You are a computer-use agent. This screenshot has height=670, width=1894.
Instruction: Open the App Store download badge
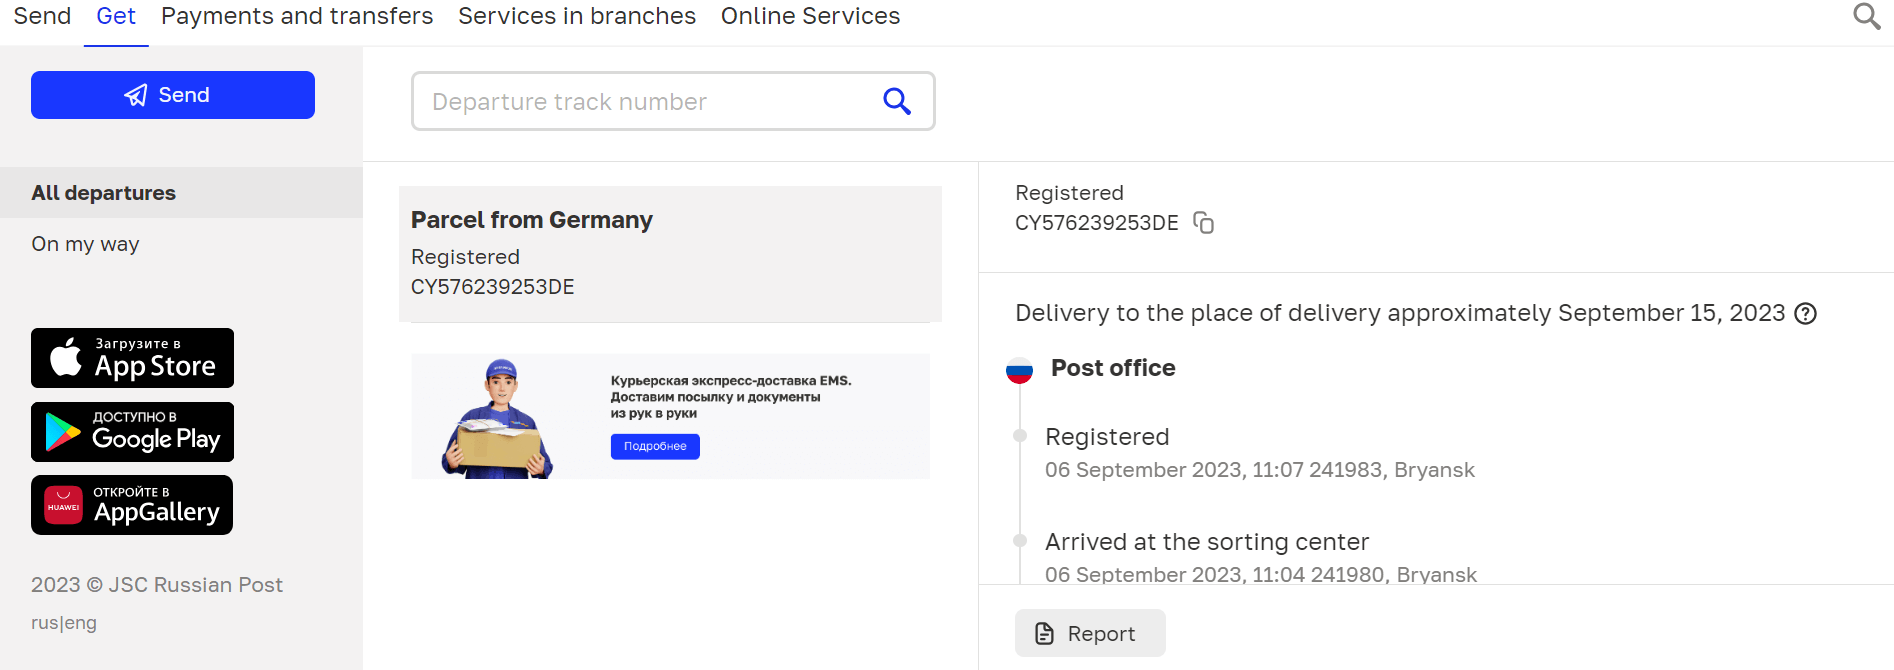(x=132, y=358)
